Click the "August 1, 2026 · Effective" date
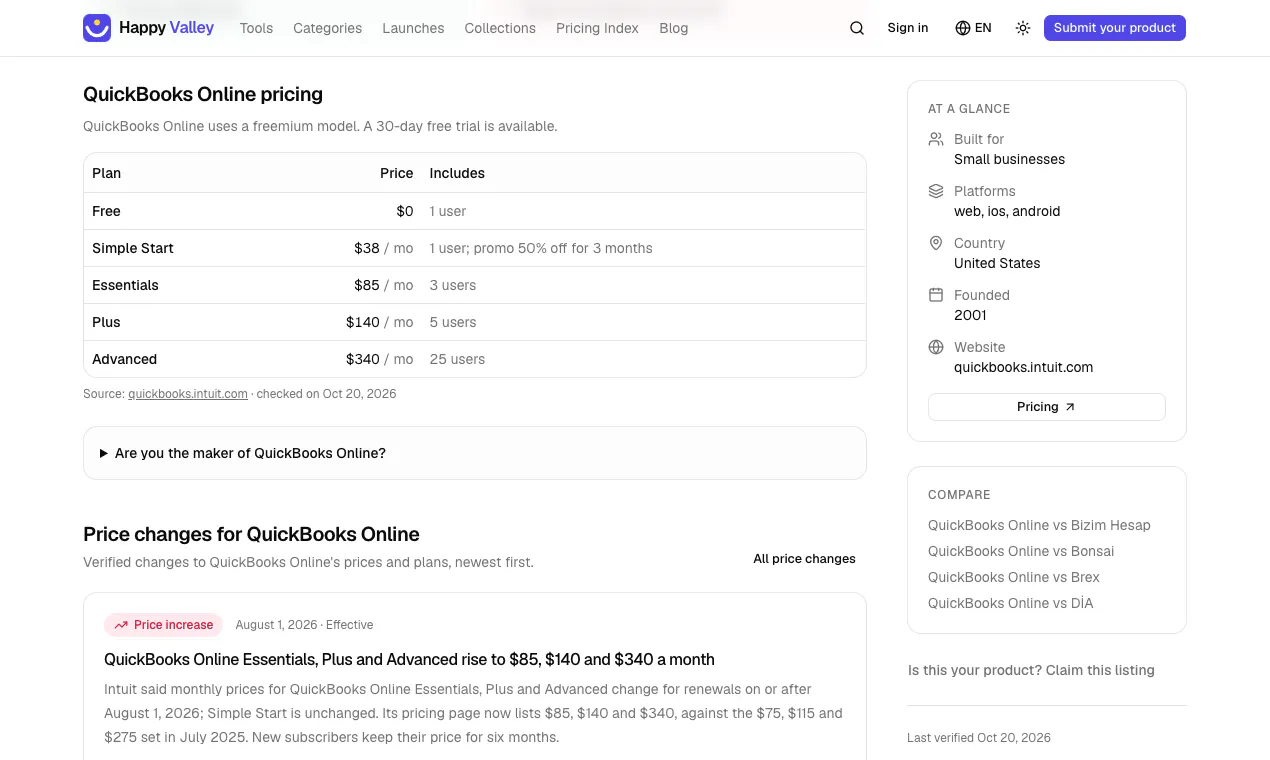The height and width of the screenshot is (760, 1270). 304,625
